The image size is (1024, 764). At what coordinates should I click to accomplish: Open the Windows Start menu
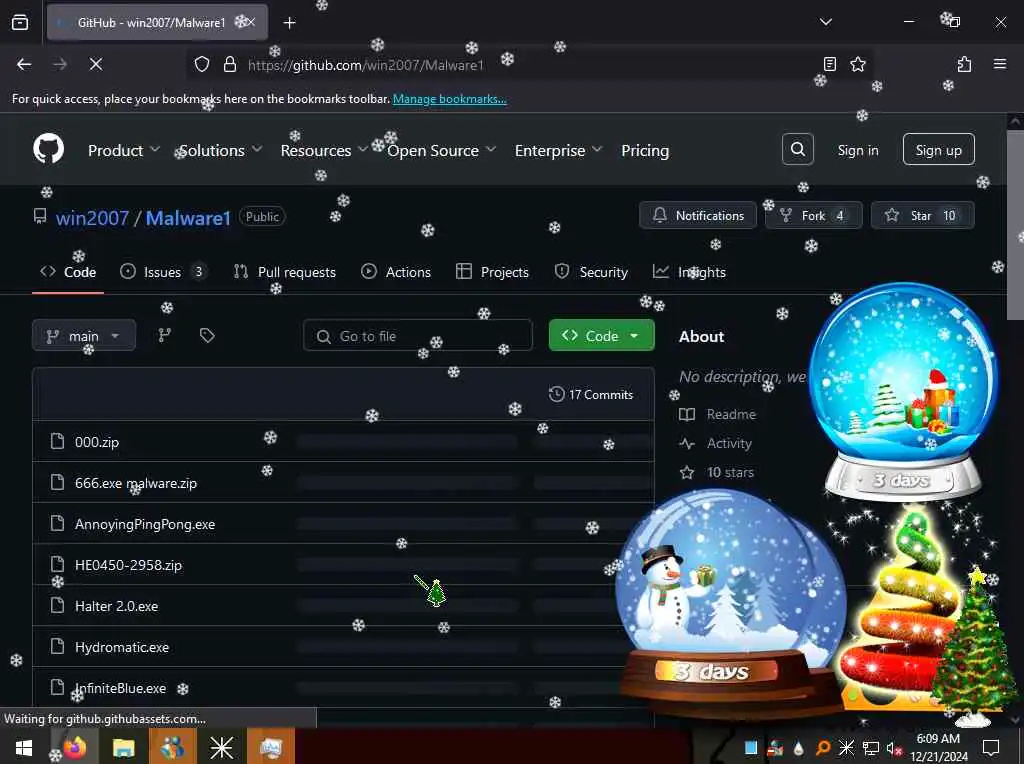coord(24,747)
